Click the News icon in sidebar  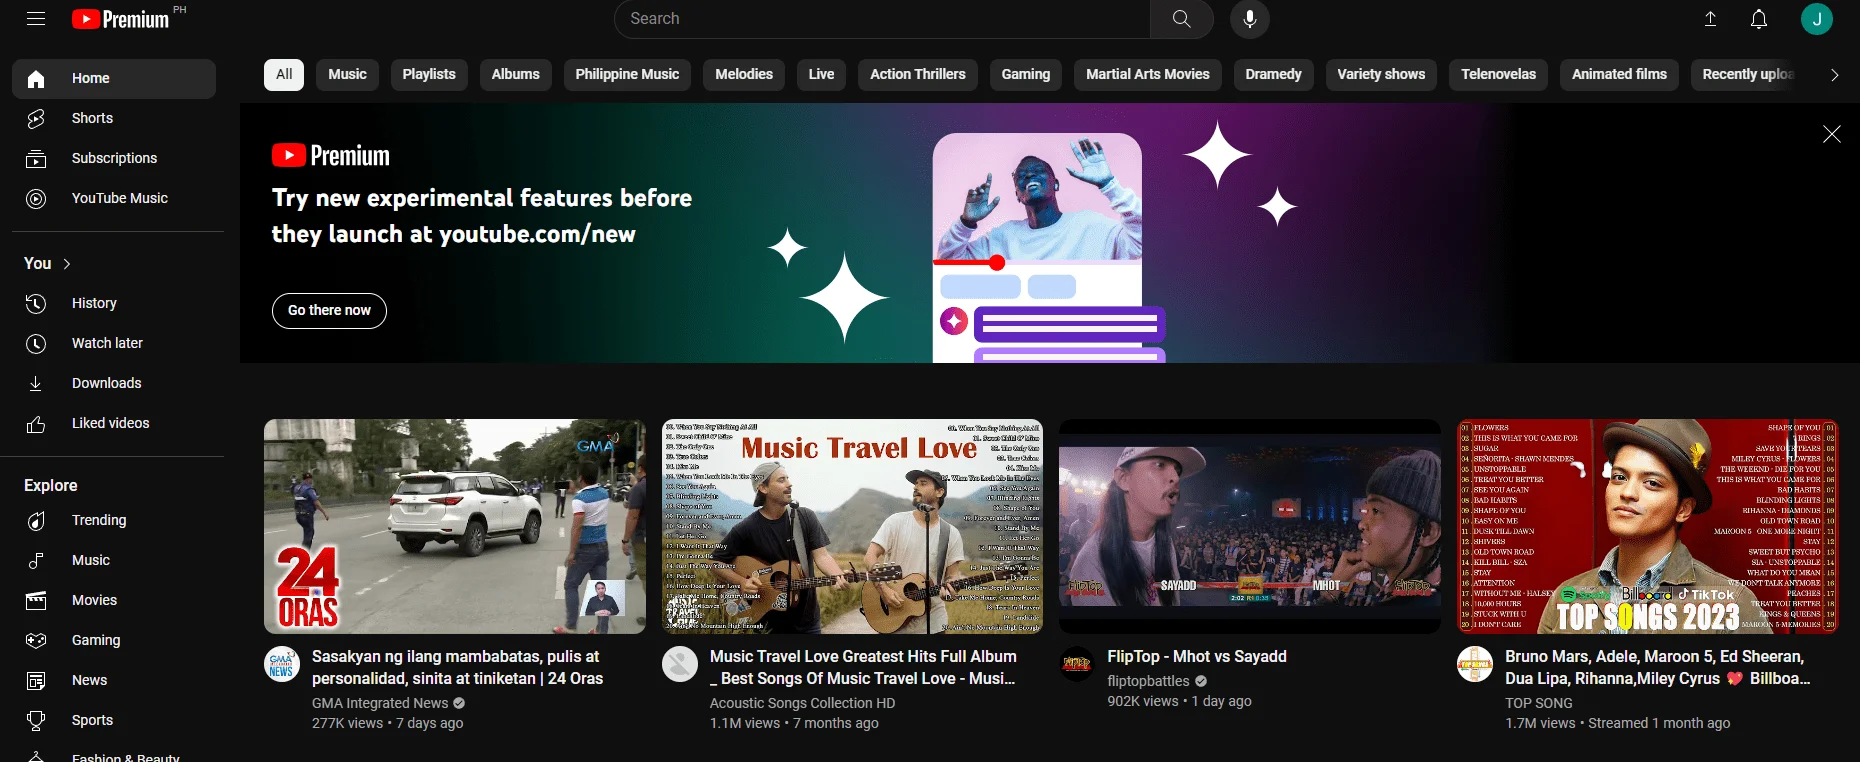pyautogui.click(x=36, y=681)
